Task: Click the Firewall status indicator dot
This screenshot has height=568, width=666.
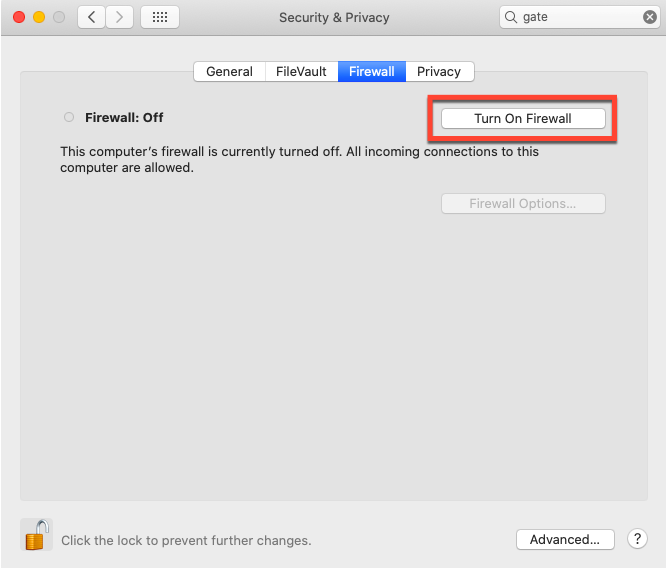Action: coord(69,117)
